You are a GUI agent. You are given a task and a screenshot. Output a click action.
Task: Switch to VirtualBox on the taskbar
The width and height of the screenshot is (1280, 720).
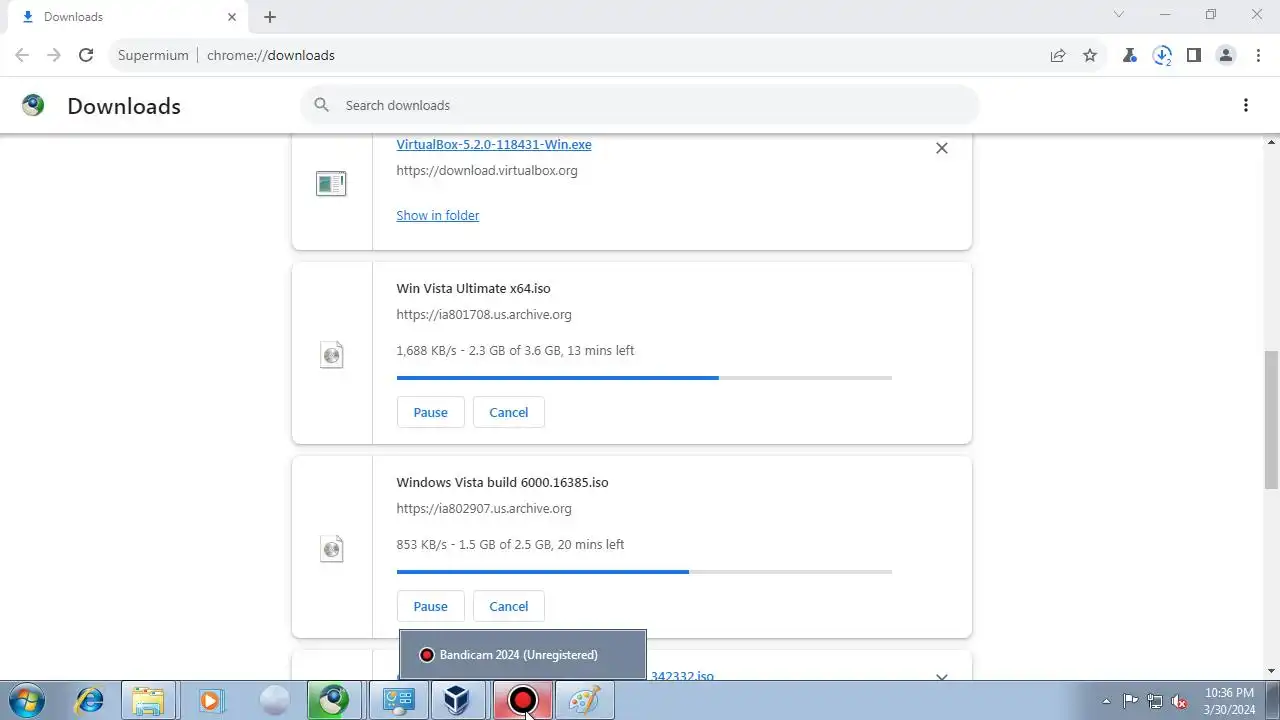tap(458, 700)
